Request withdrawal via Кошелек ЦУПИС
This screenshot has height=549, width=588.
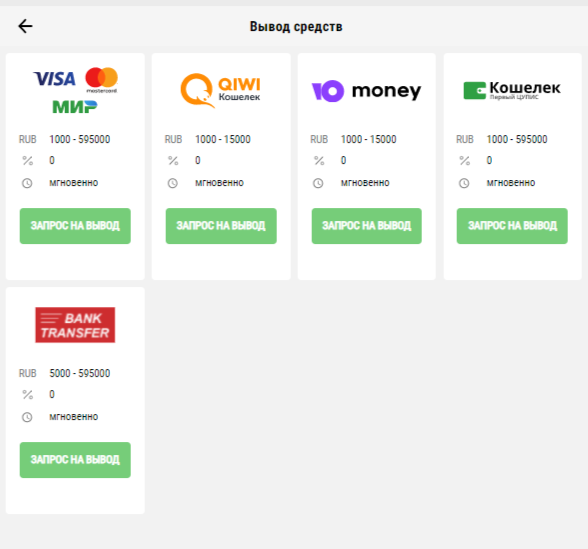click(512, 226)
